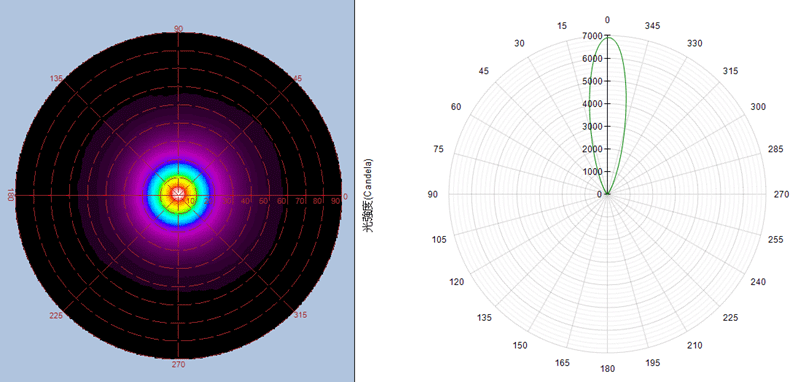Click the 15 degree label on polar plot
Screen dimensions: 804x382
563,26
